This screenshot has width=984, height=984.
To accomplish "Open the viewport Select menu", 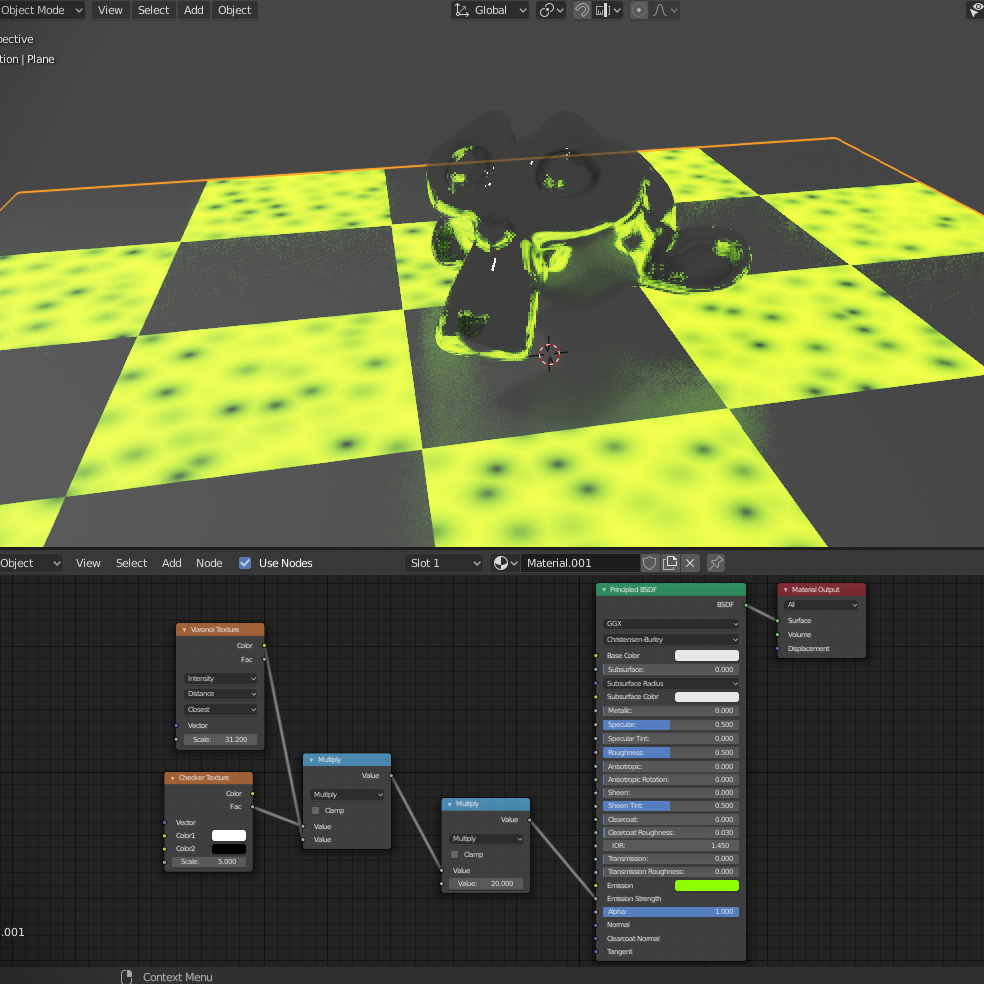I will coord(153,10).
